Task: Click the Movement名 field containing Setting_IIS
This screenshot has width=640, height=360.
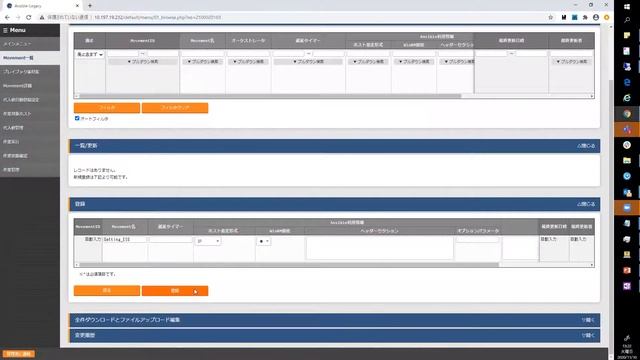Action: [124, 239]
